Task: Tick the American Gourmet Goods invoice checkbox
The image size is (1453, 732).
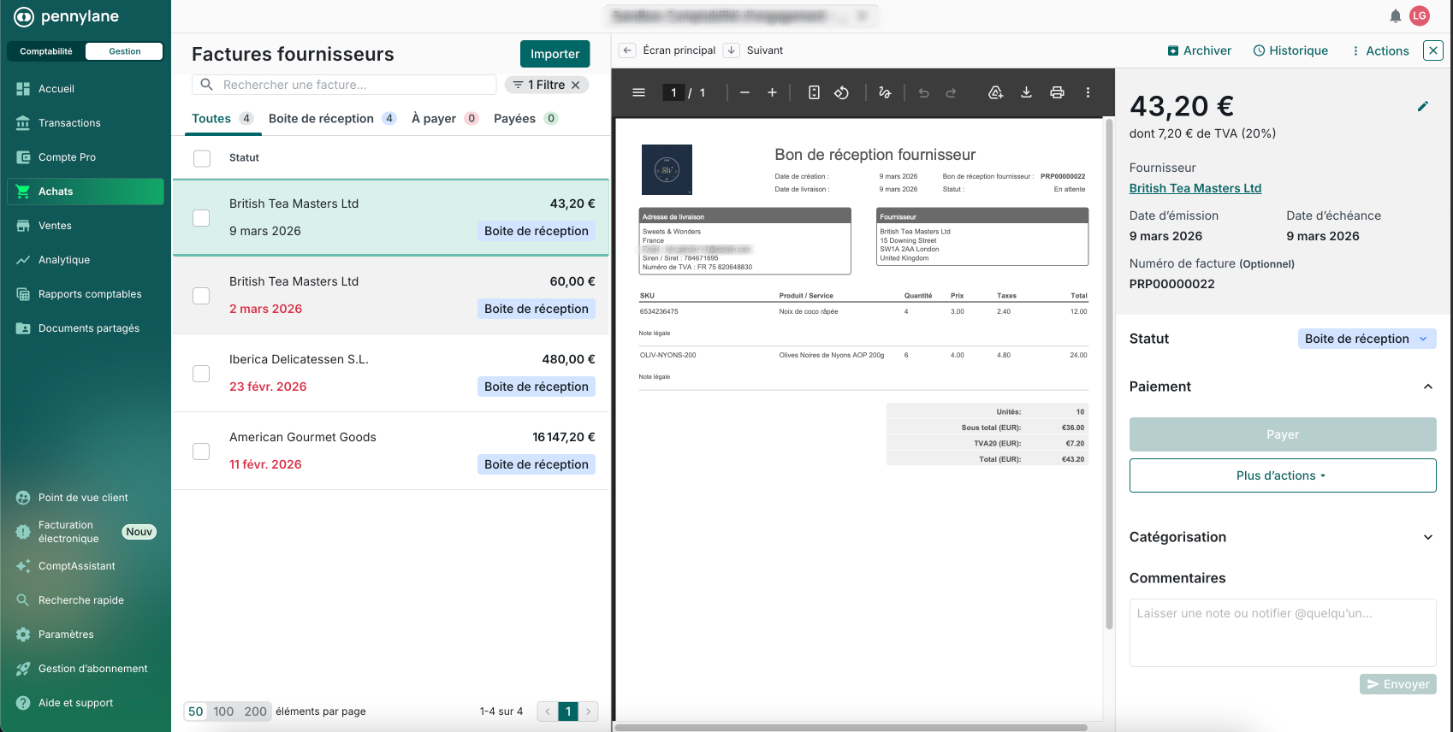Action: [x=201, y=451]
